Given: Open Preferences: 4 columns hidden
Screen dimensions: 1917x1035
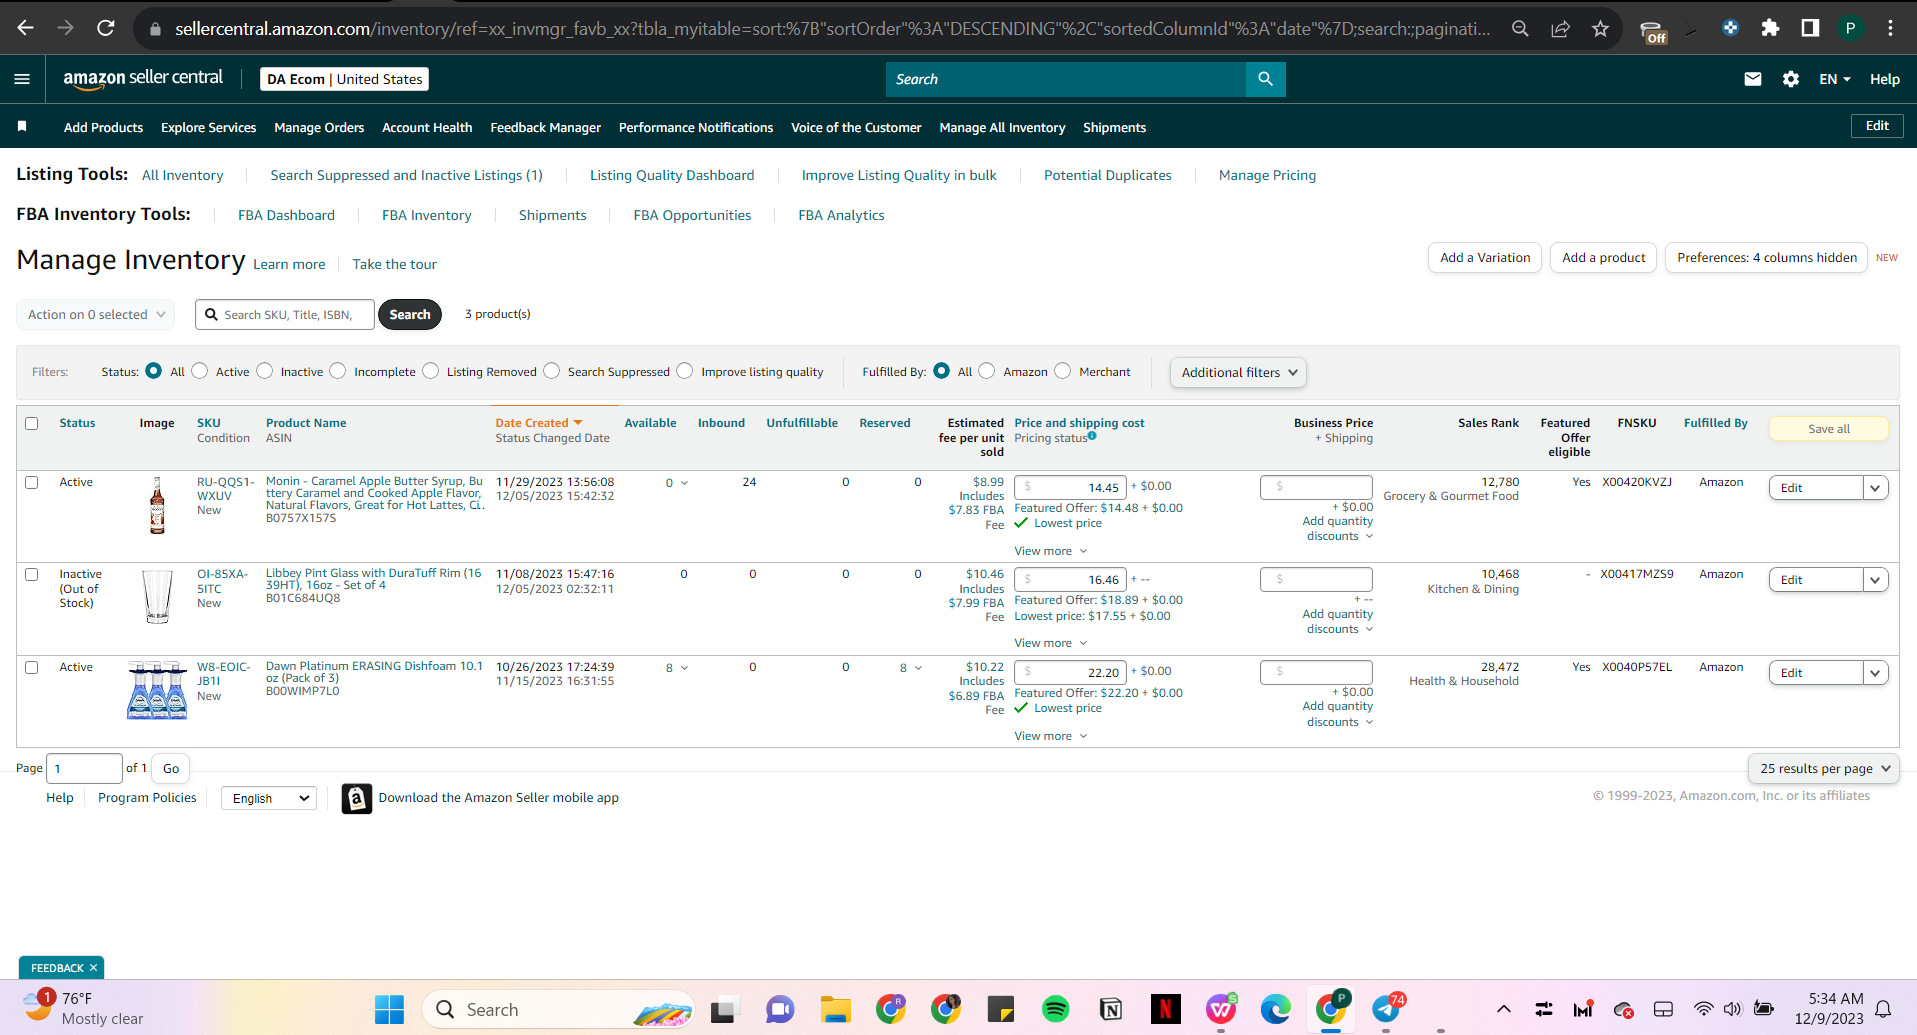Looking at the screenshot, I should coord(1767,257).
